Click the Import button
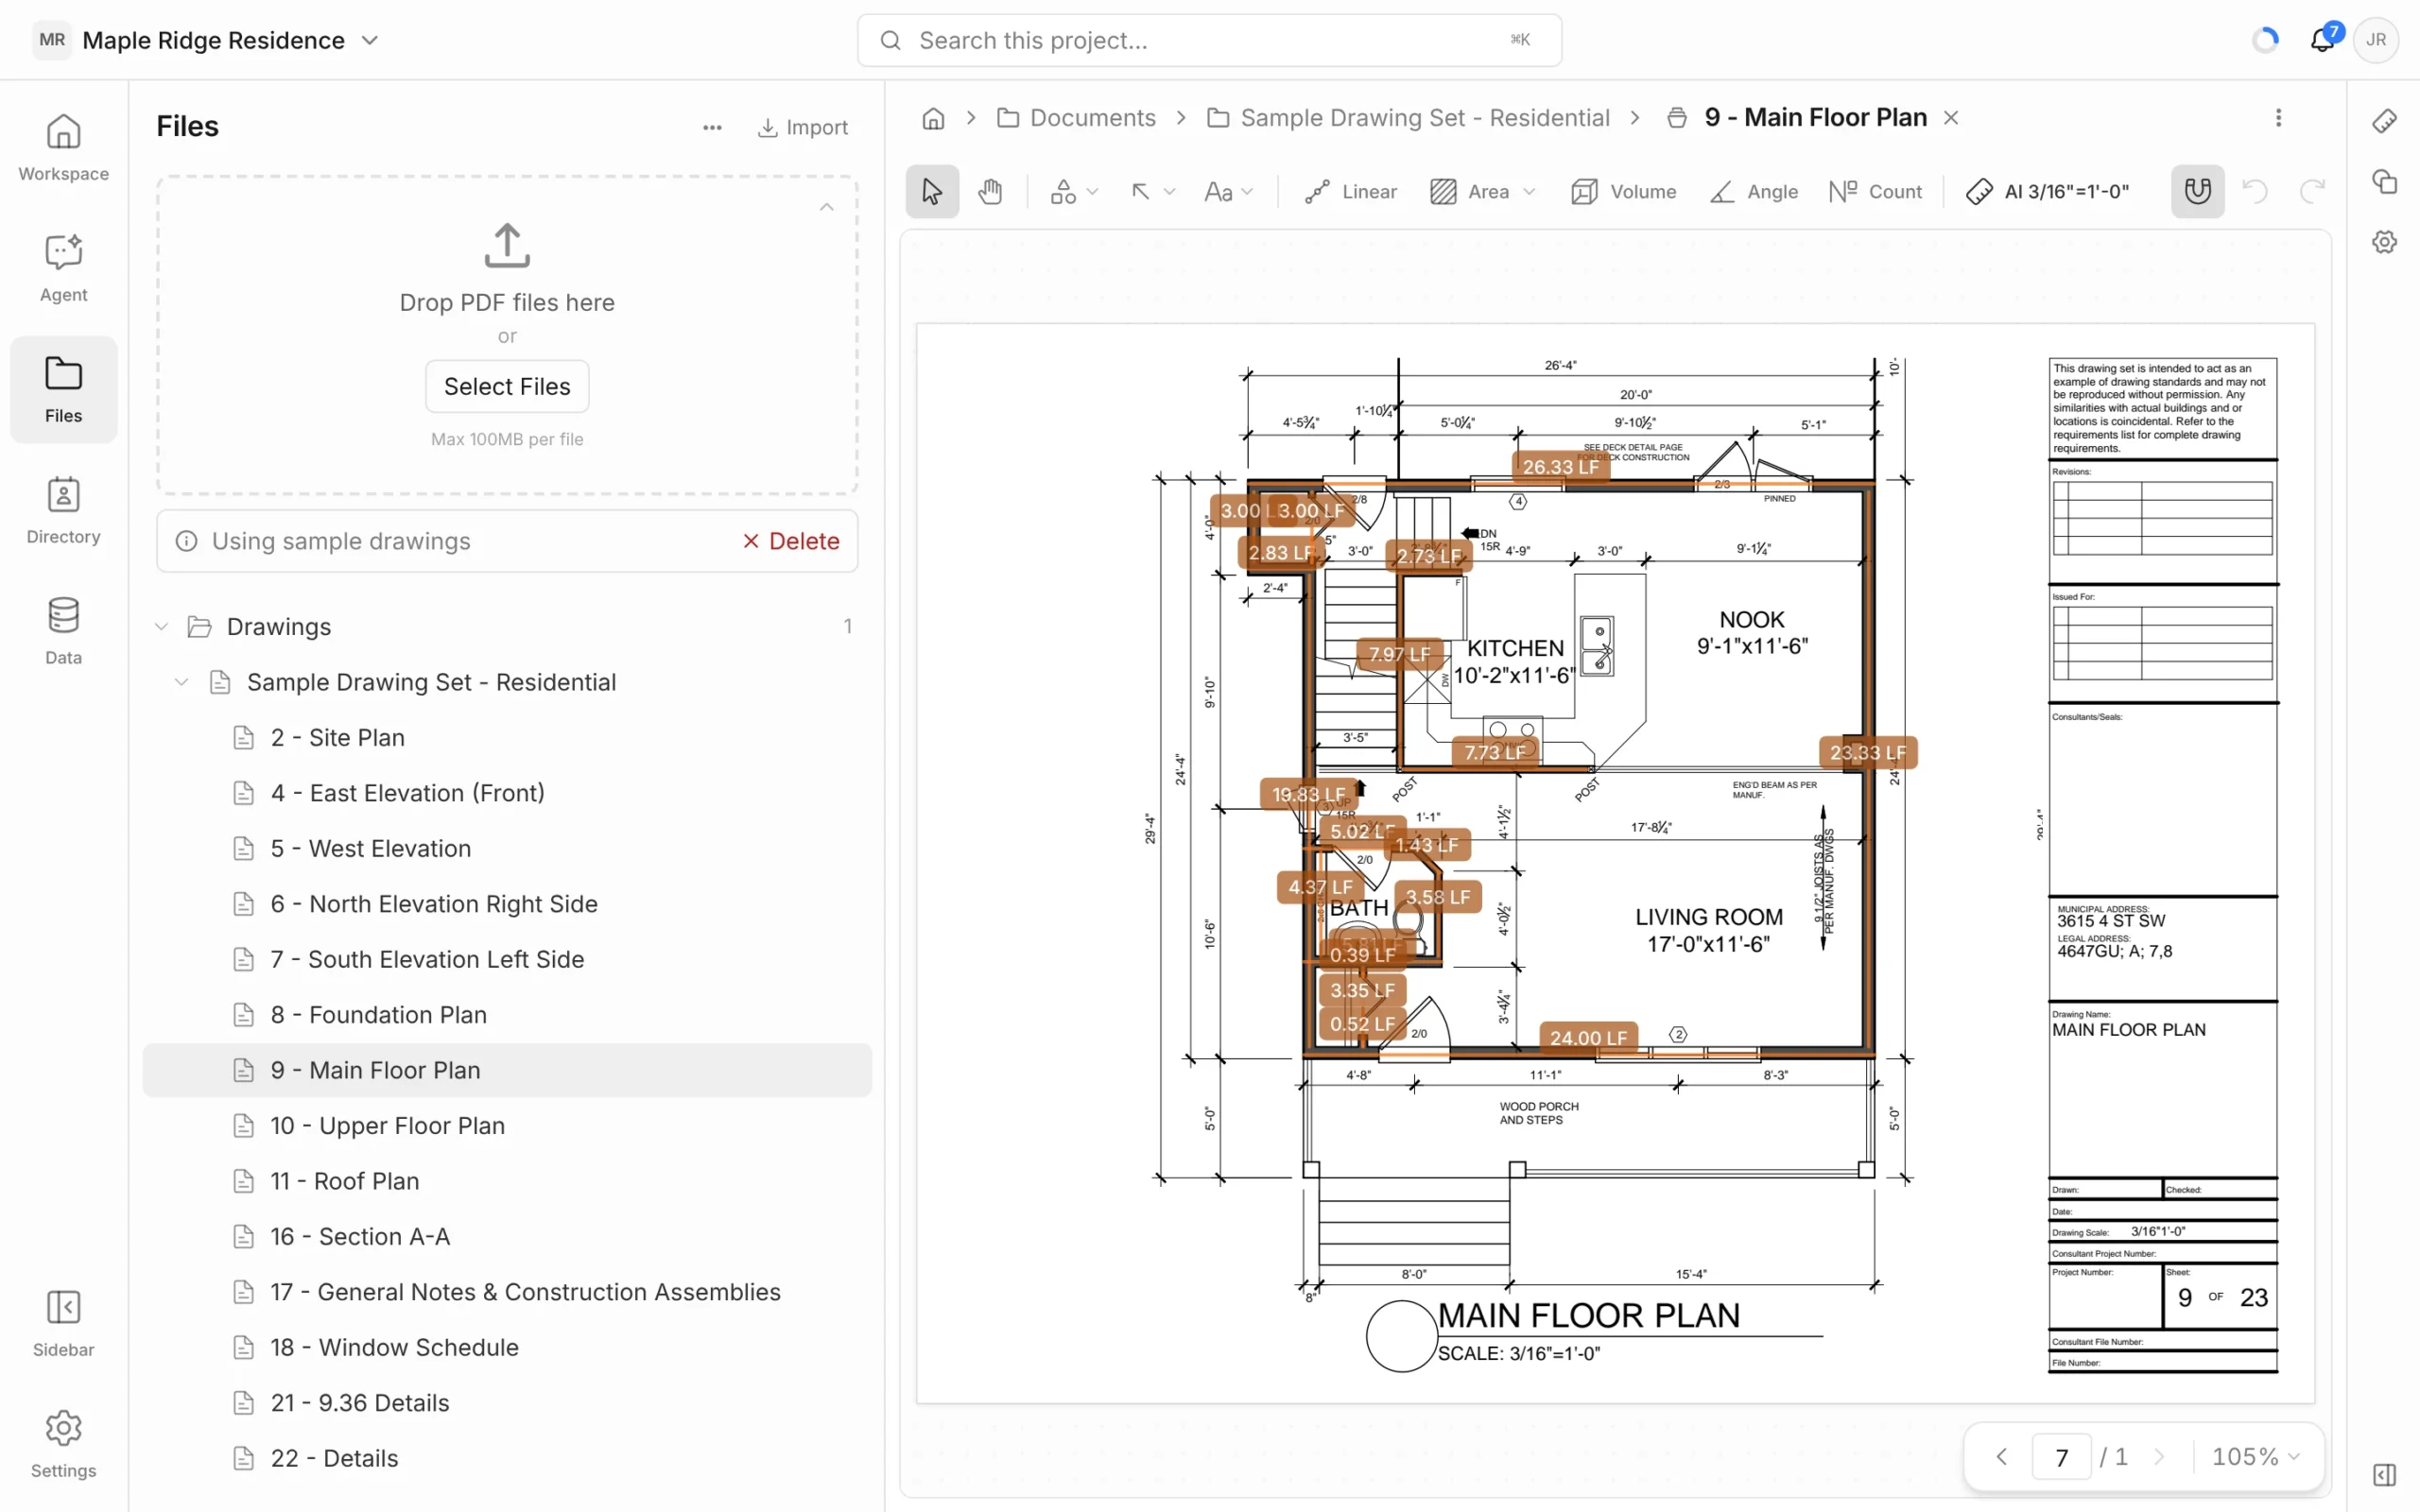The height and width of the screenshot is (1512, 2420). (803, 127)
